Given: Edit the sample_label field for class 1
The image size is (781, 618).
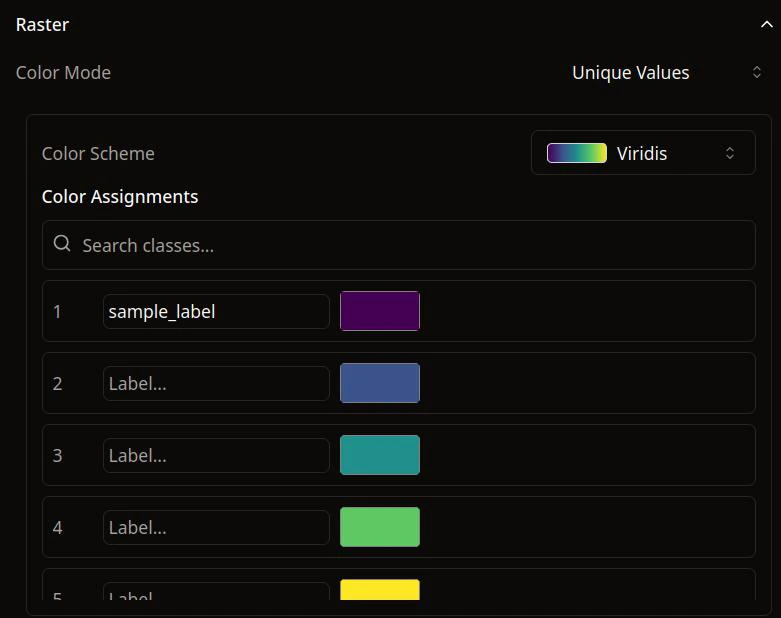Looking at the screenshot, I should pyautogui.click(x=216, y=312).
